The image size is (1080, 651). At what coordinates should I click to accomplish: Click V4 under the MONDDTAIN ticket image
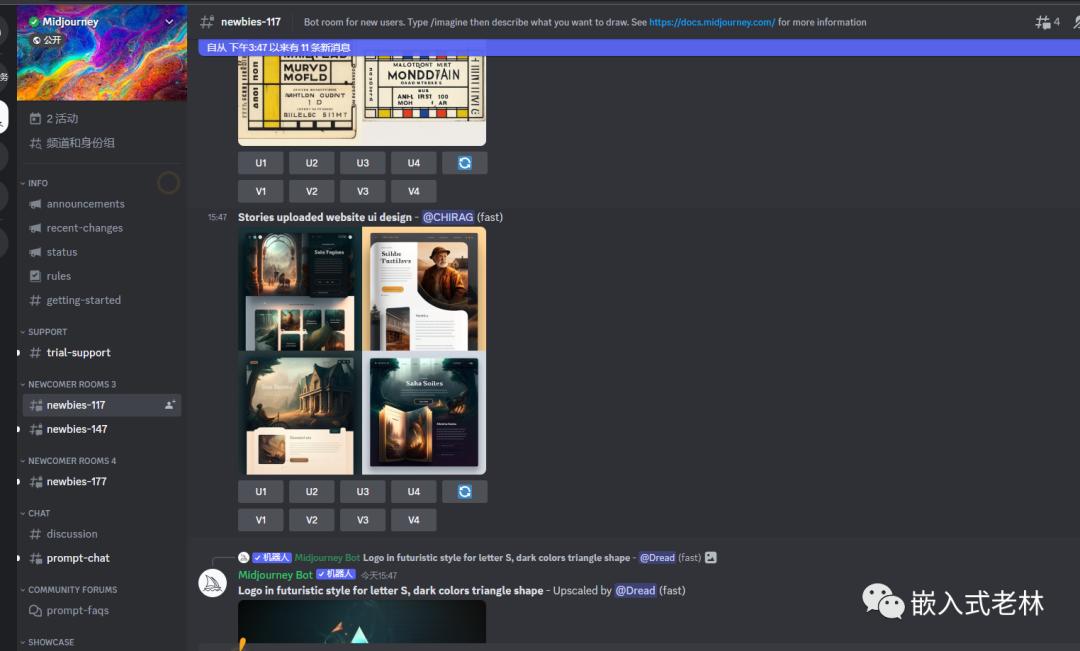click(x=413, y=192)
